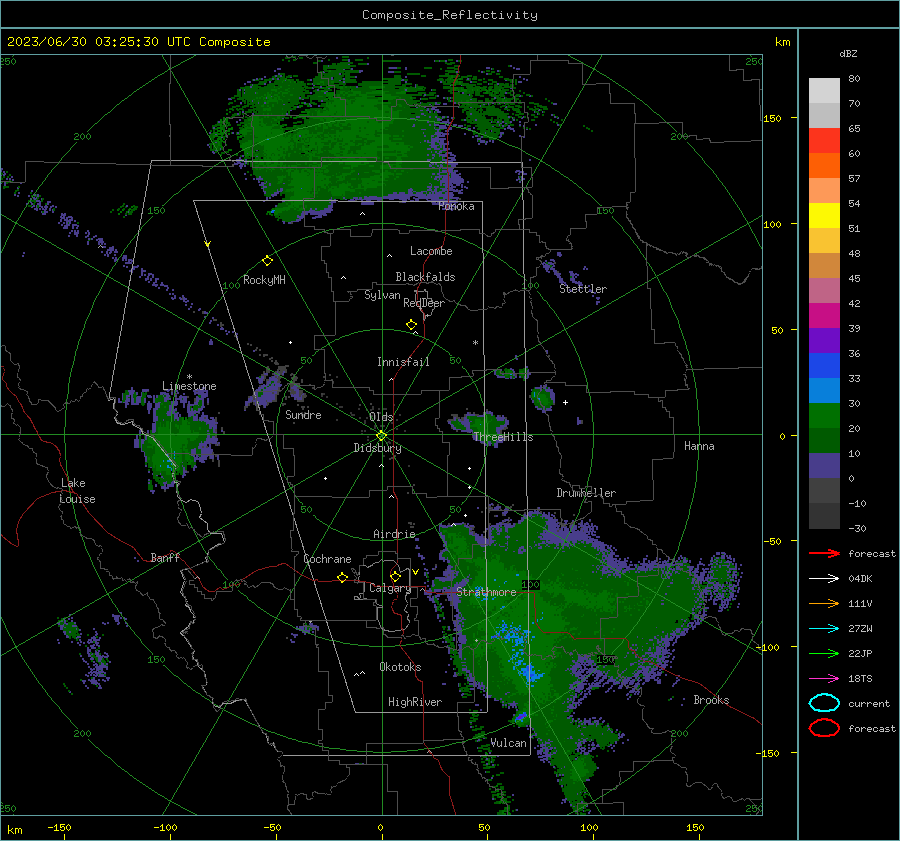Viewport: 900px width, 841px height.
Task: Select the 80 dBZ color swatch
Action: (824, 91)
